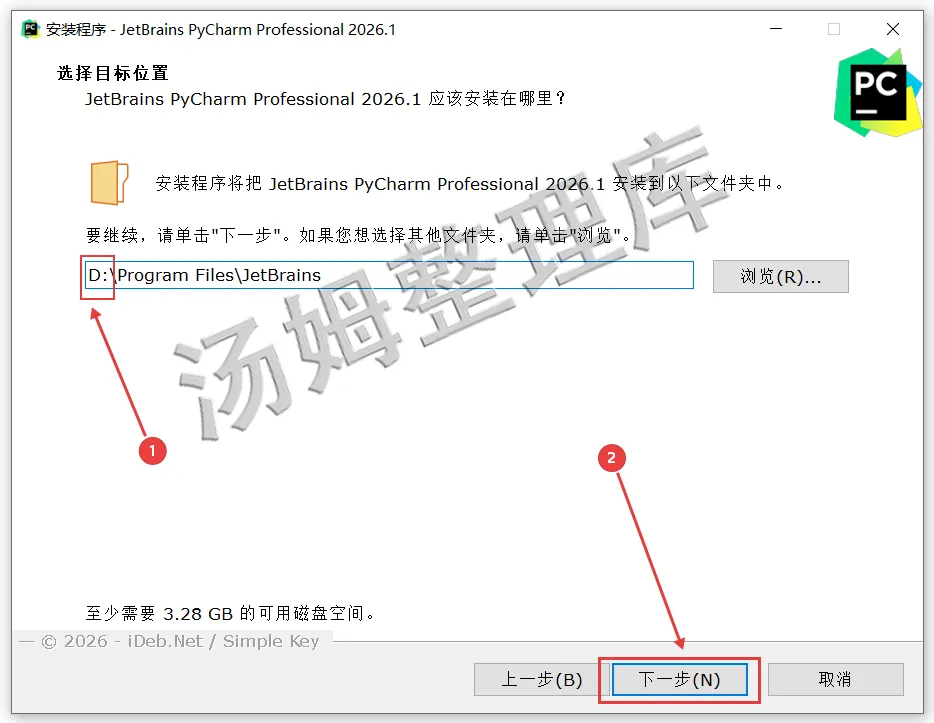The width and height of the screenshot is (934, 723).
Task: Minimize the installer window
Action: tap(776, 29)
